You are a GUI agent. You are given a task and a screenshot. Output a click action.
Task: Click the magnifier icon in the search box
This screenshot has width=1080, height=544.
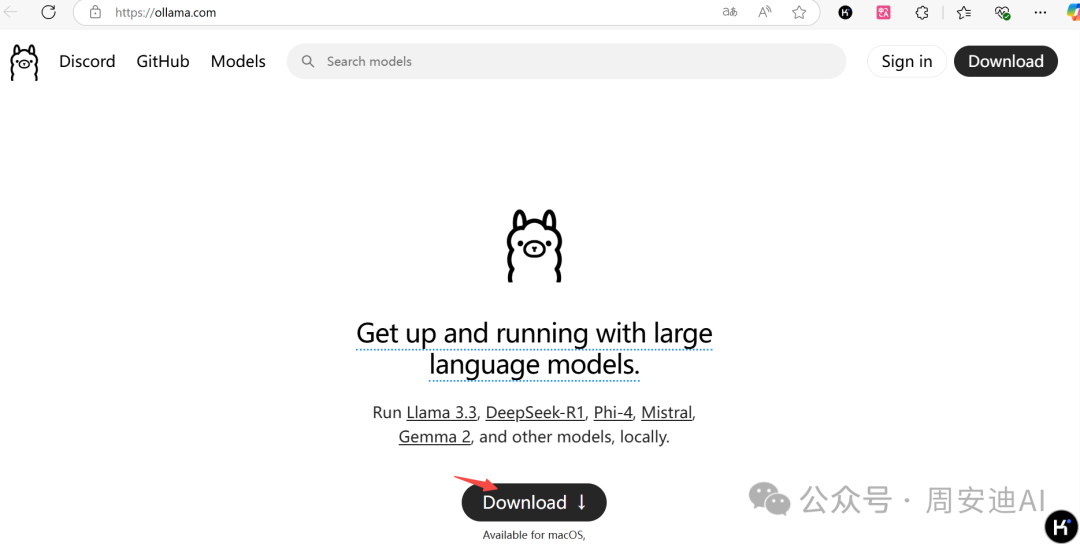point(309,61)
